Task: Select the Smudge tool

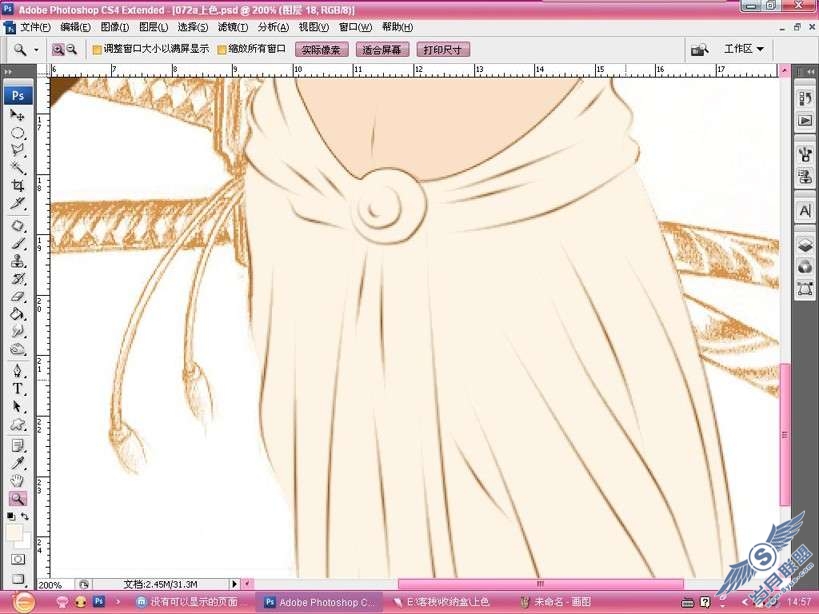Action: [x=17, y=332]
